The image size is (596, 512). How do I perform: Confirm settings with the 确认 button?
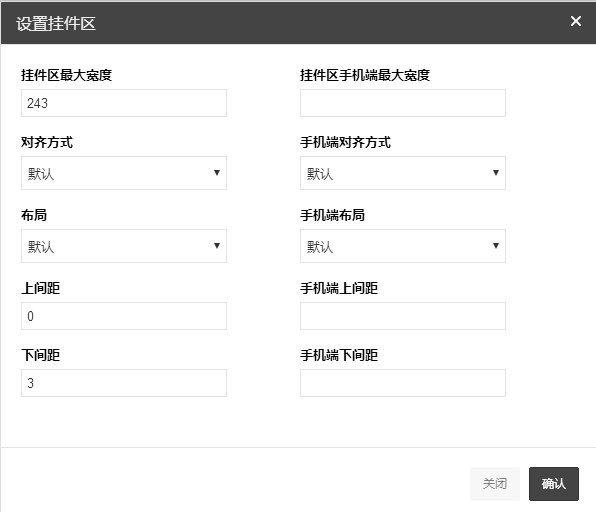[x=554, y=484]
